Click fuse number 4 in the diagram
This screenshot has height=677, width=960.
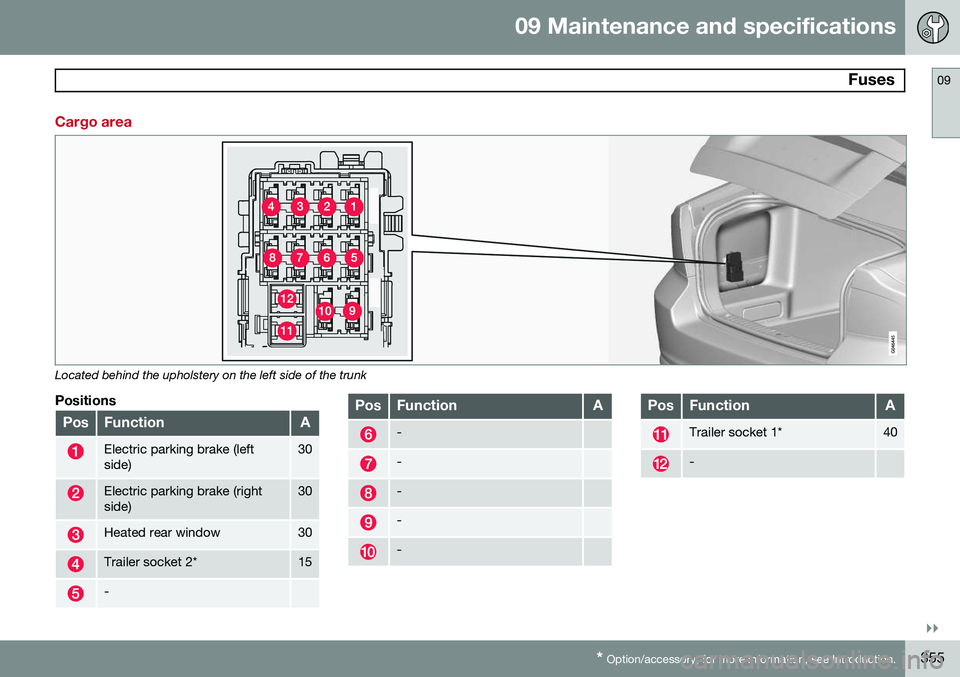271,207
